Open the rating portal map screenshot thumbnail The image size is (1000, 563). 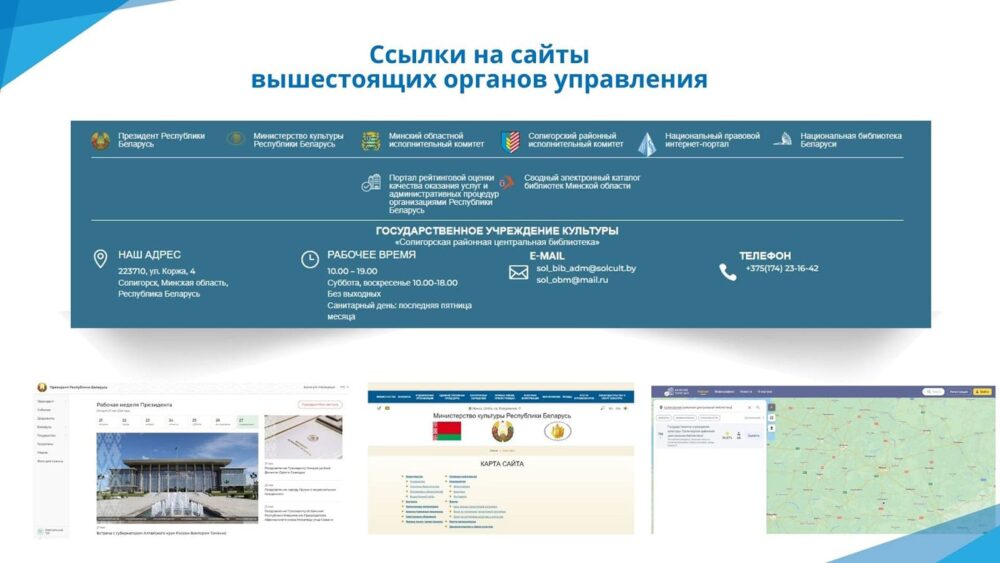(x=823, y=459)
